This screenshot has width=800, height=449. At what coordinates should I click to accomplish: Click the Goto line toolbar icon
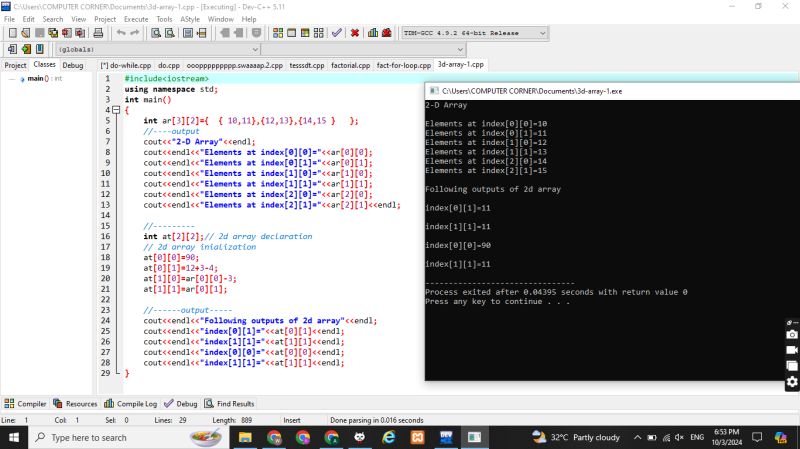coord(202,33)
